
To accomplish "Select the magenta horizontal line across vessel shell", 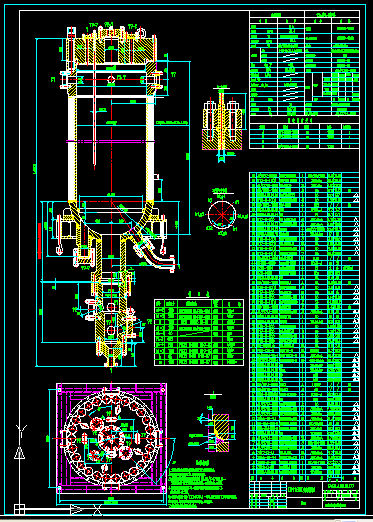I will tap(111, 141).
